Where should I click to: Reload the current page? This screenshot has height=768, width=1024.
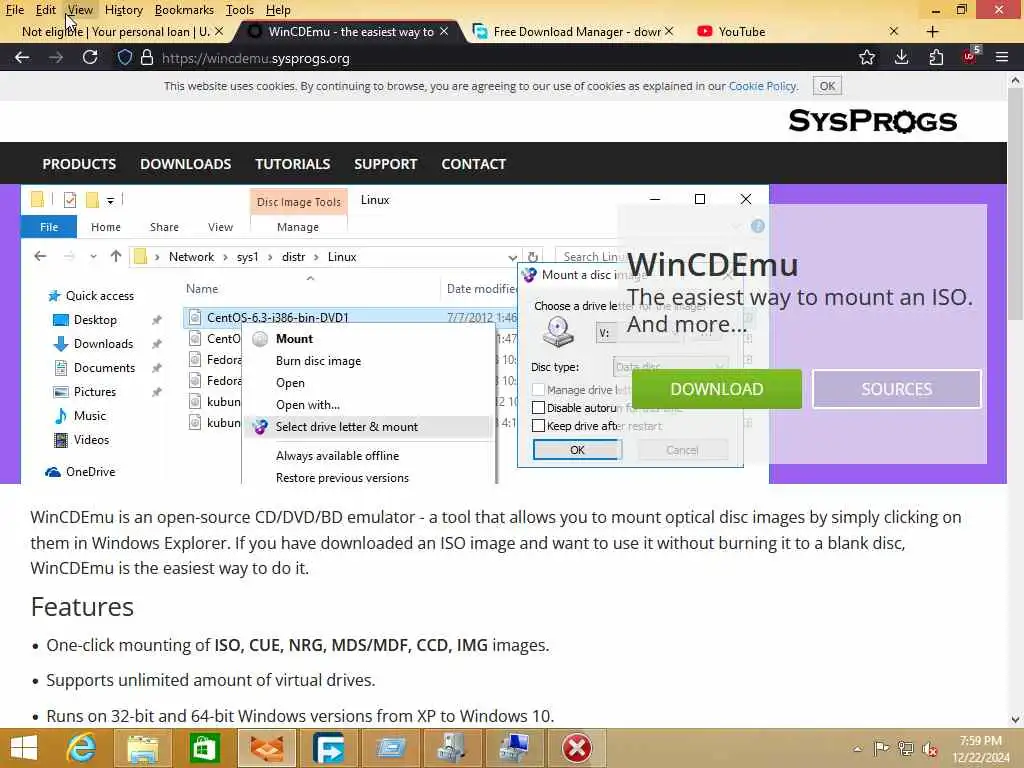(90, 57)
